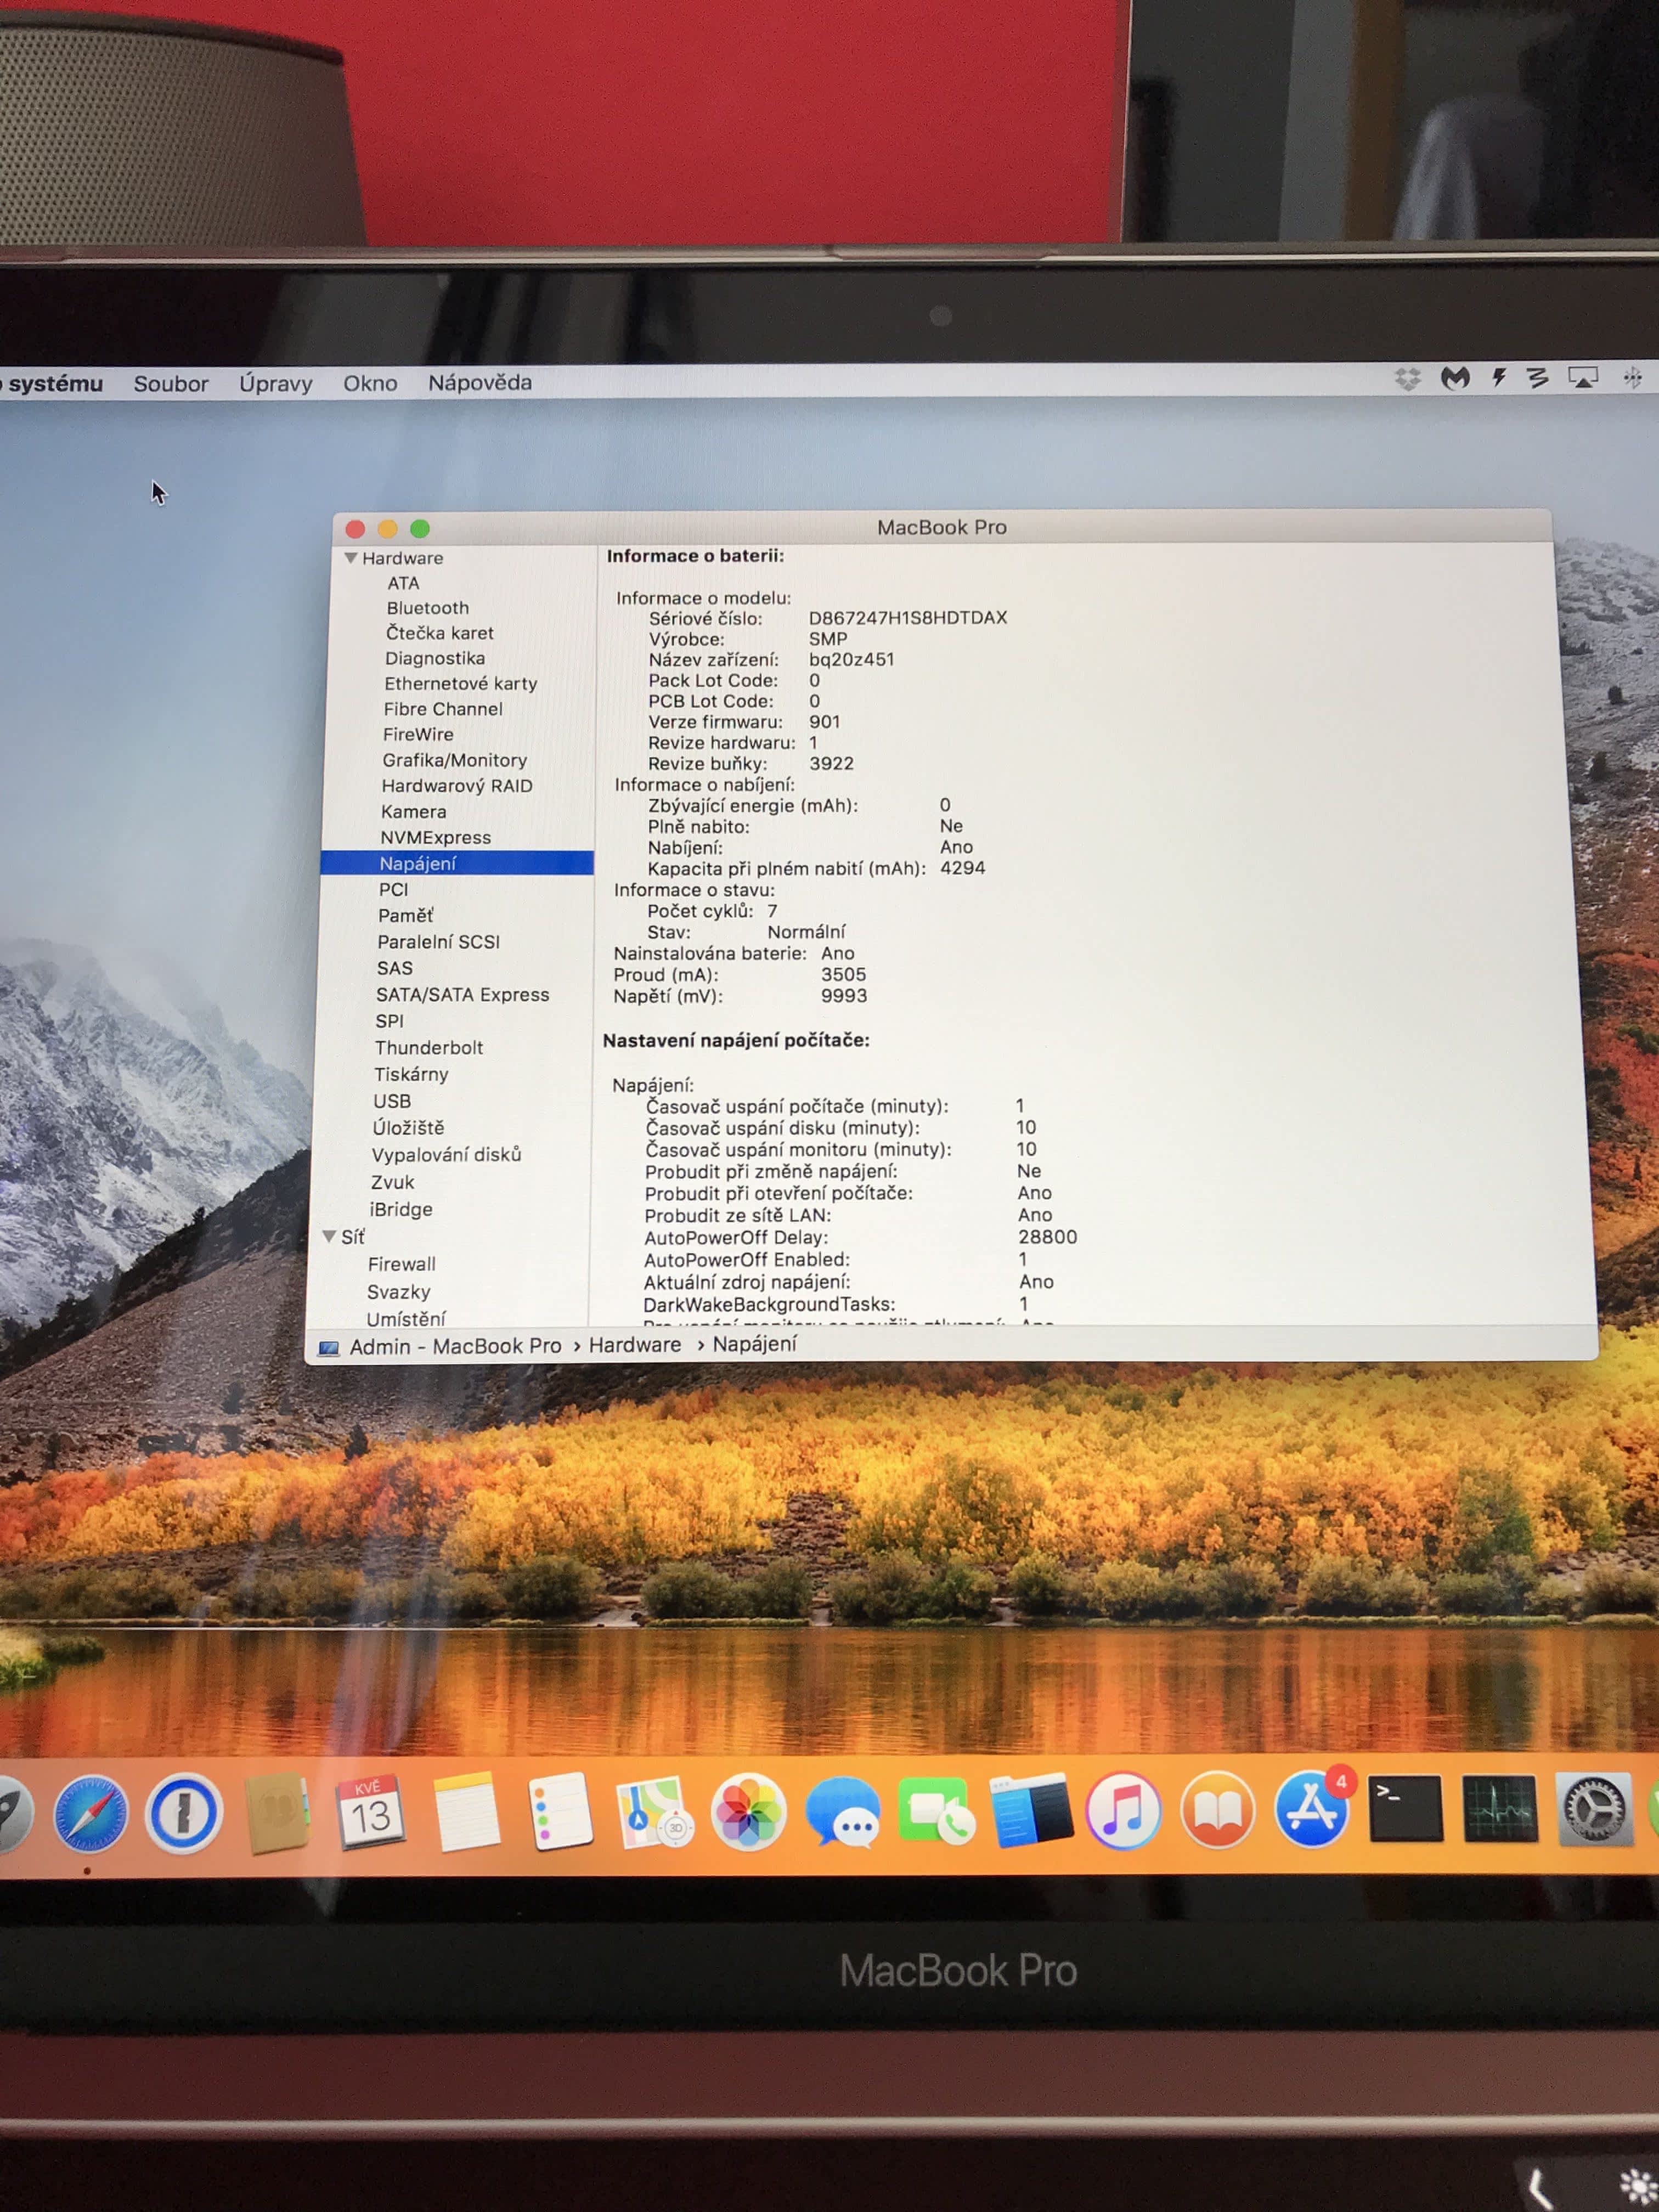Collapse the Síť section triangle

[x=329, y=1236]
